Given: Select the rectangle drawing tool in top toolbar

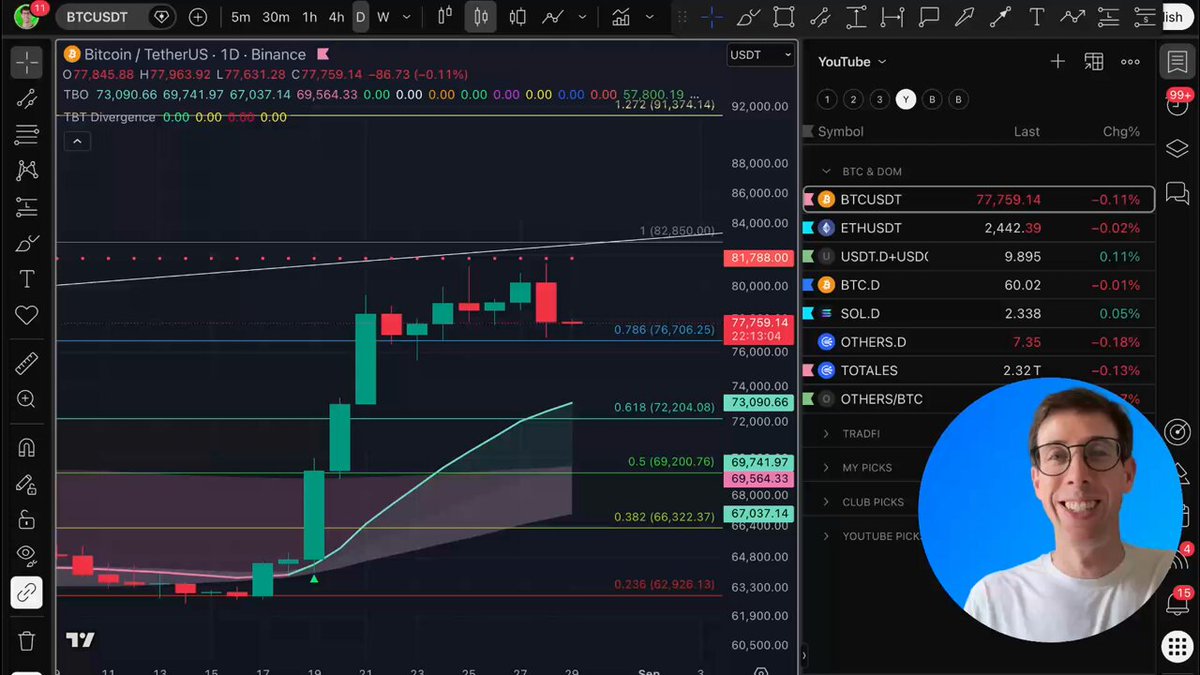Looking at the screenshot, I should 784,17.
